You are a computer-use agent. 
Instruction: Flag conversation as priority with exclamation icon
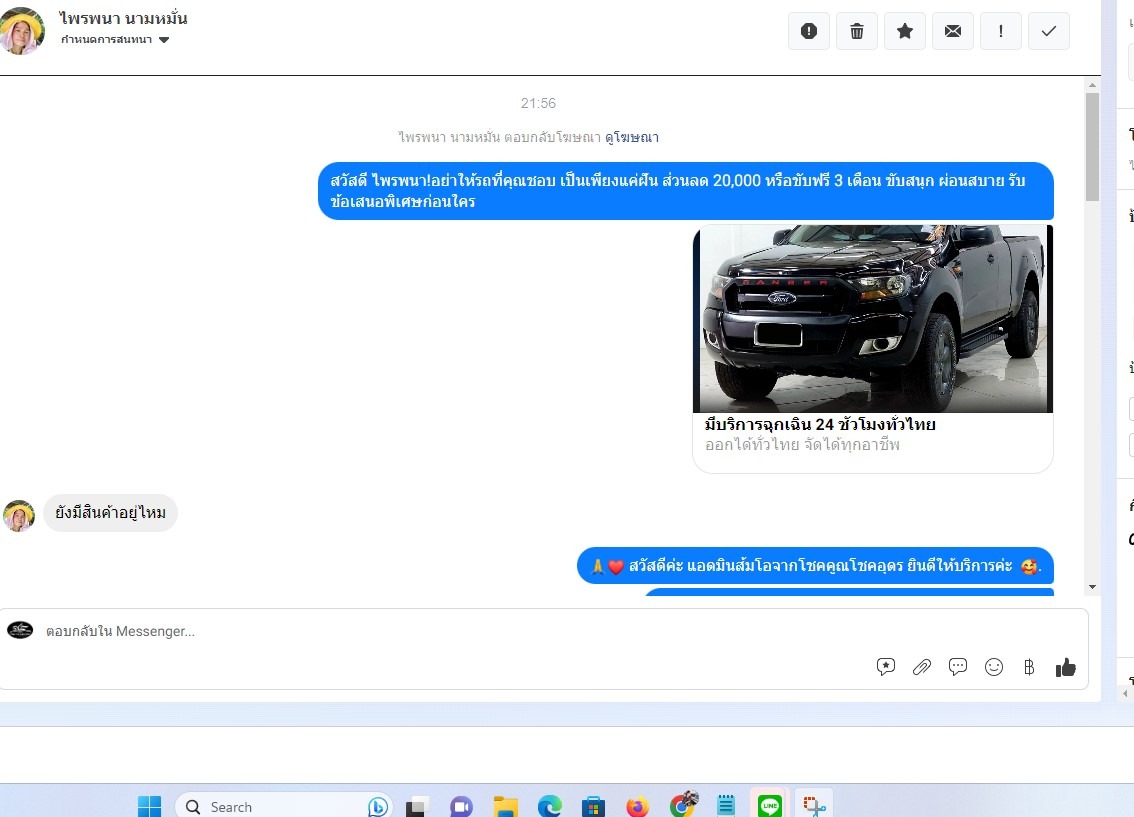tap(1001, 31)
